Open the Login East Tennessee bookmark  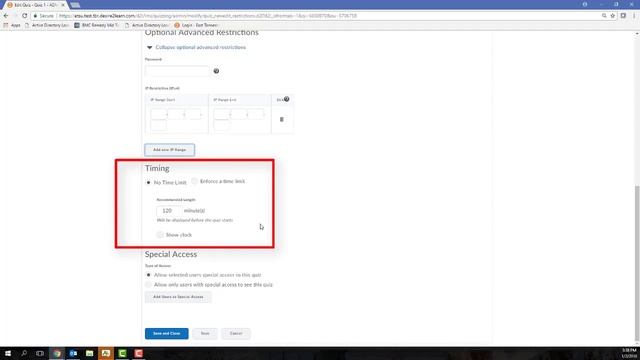[x=196, y=25]
